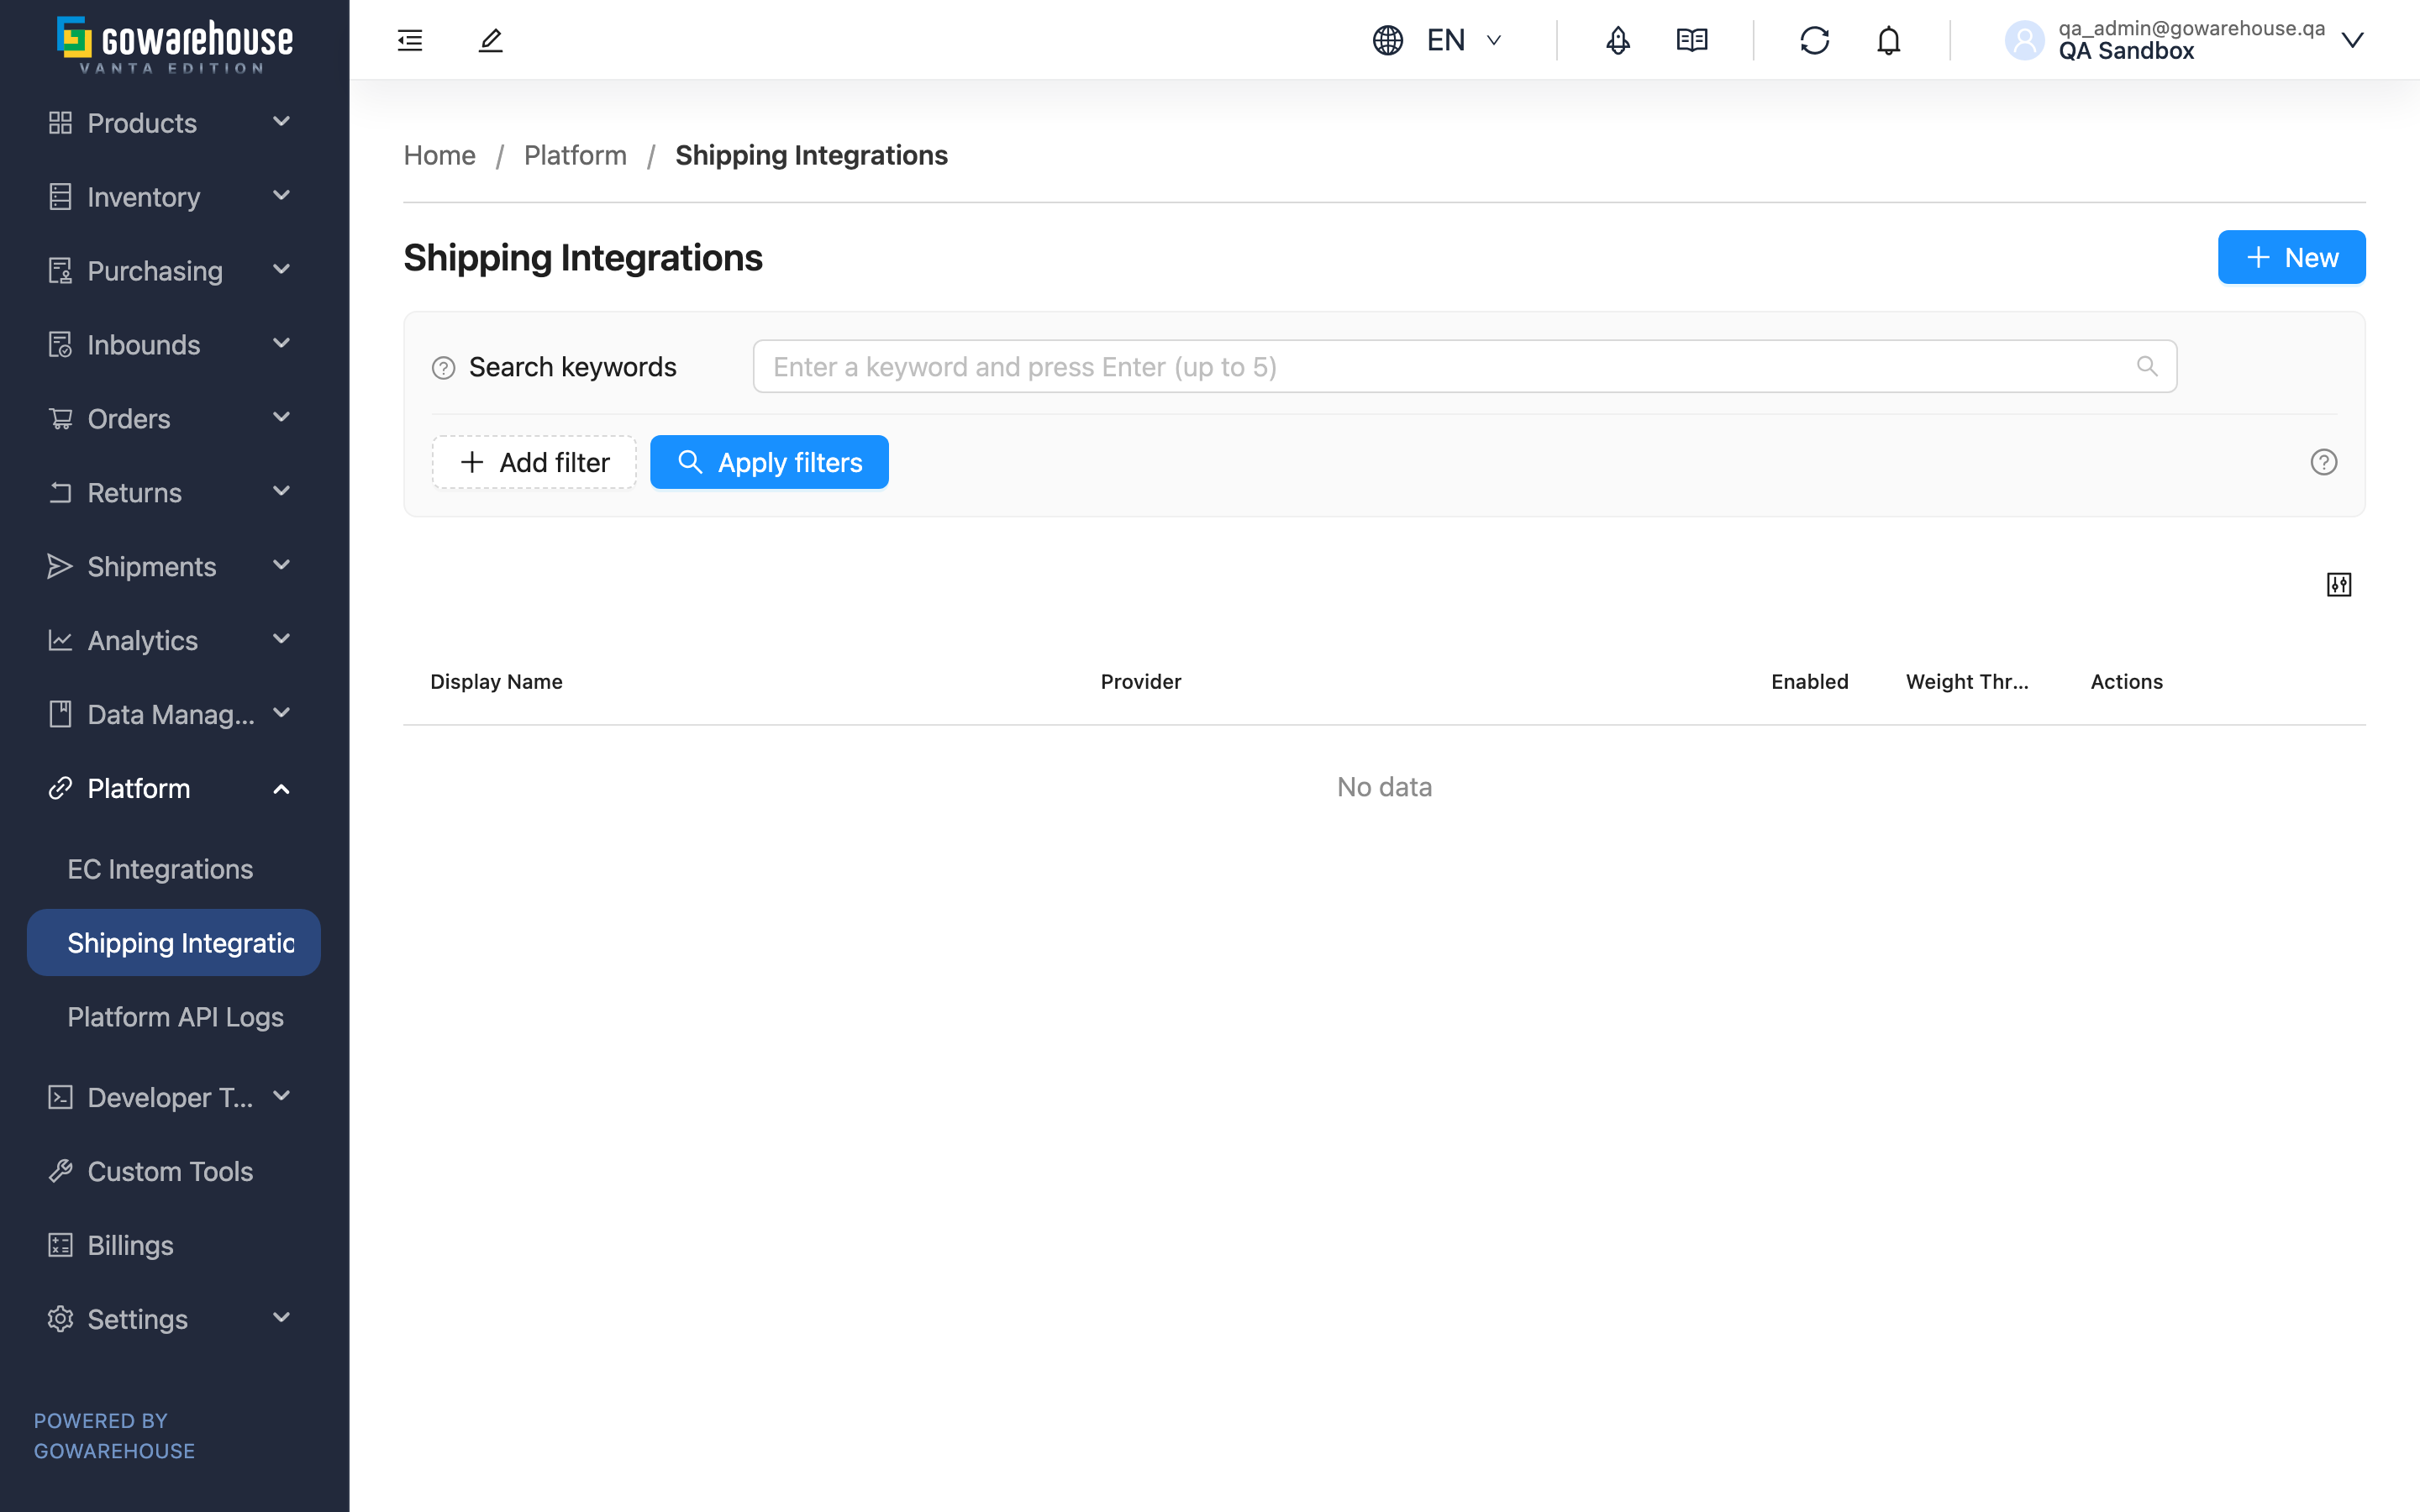
Task: Click the Search keywords help icon
Action: point(443,368)
